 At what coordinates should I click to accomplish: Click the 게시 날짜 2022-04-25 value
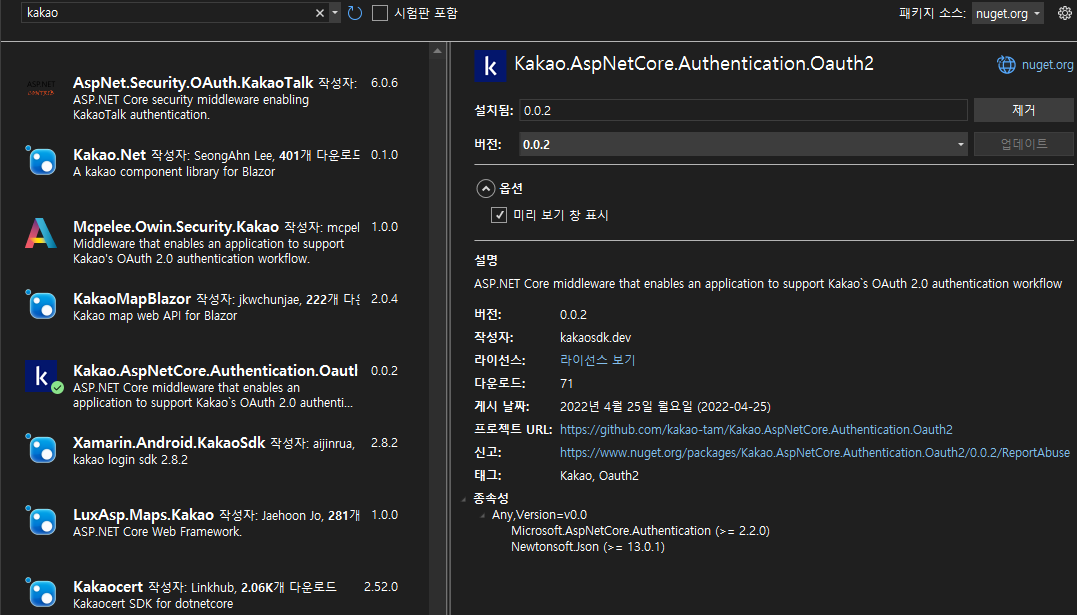(x=665, y=407)
